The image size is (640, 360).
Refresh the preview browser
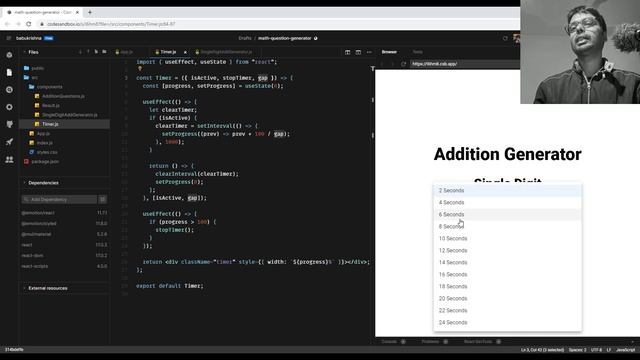click(403, 64)
